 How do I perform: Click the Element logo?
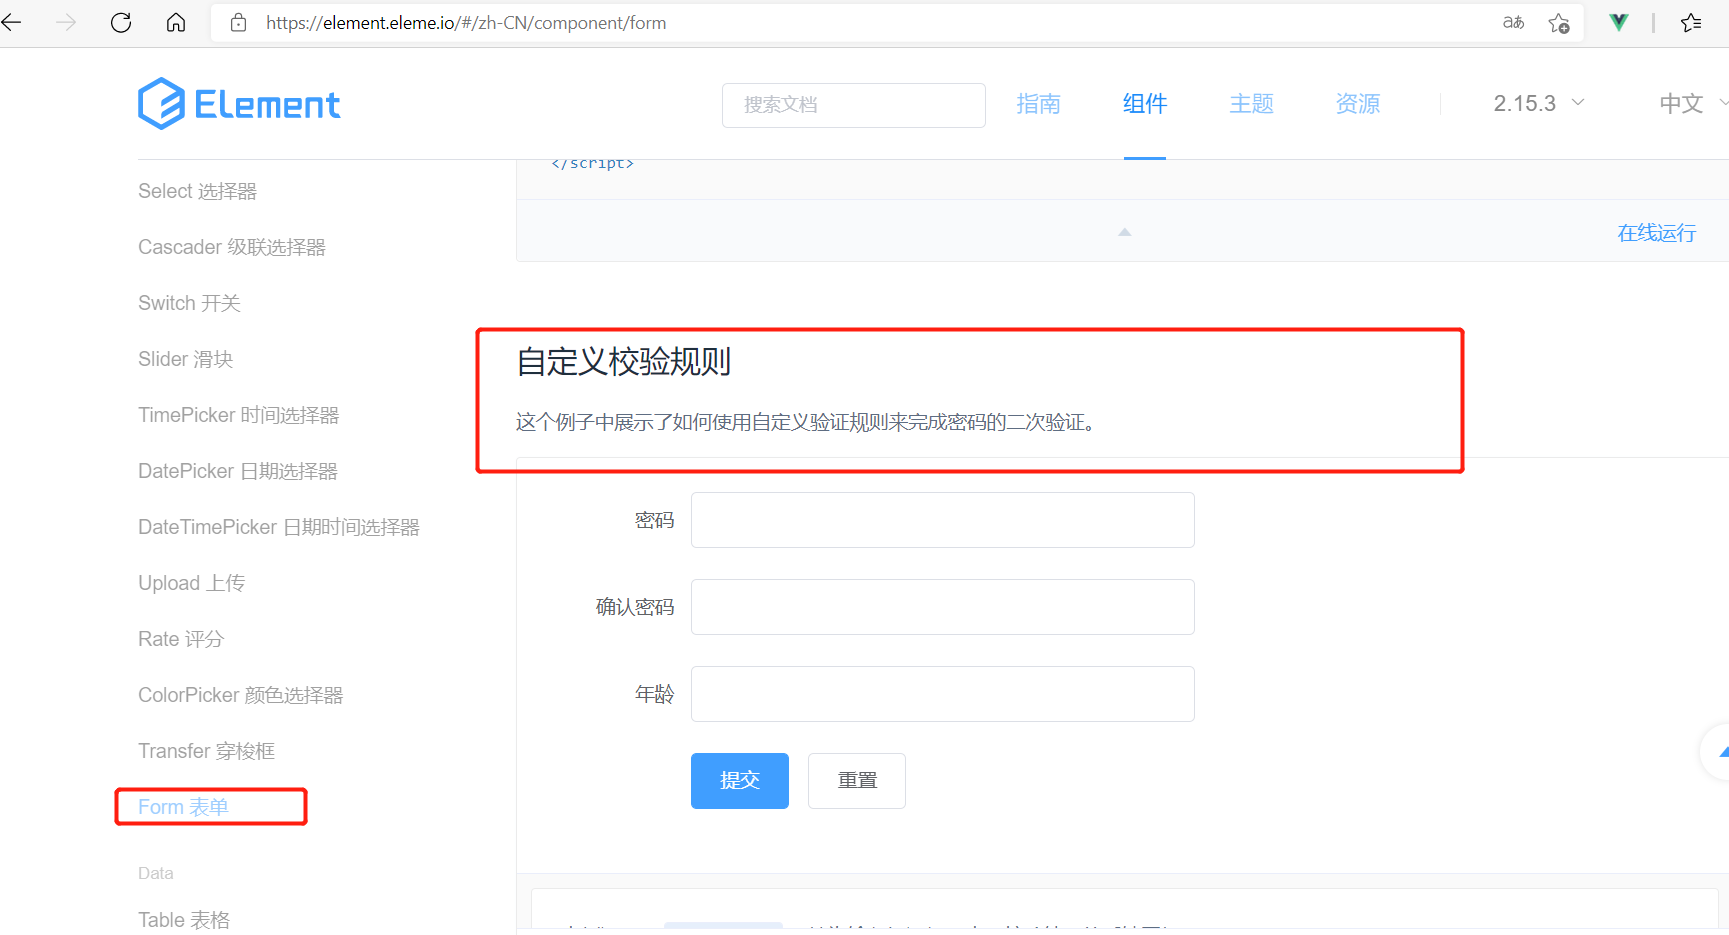coord(239,104)
